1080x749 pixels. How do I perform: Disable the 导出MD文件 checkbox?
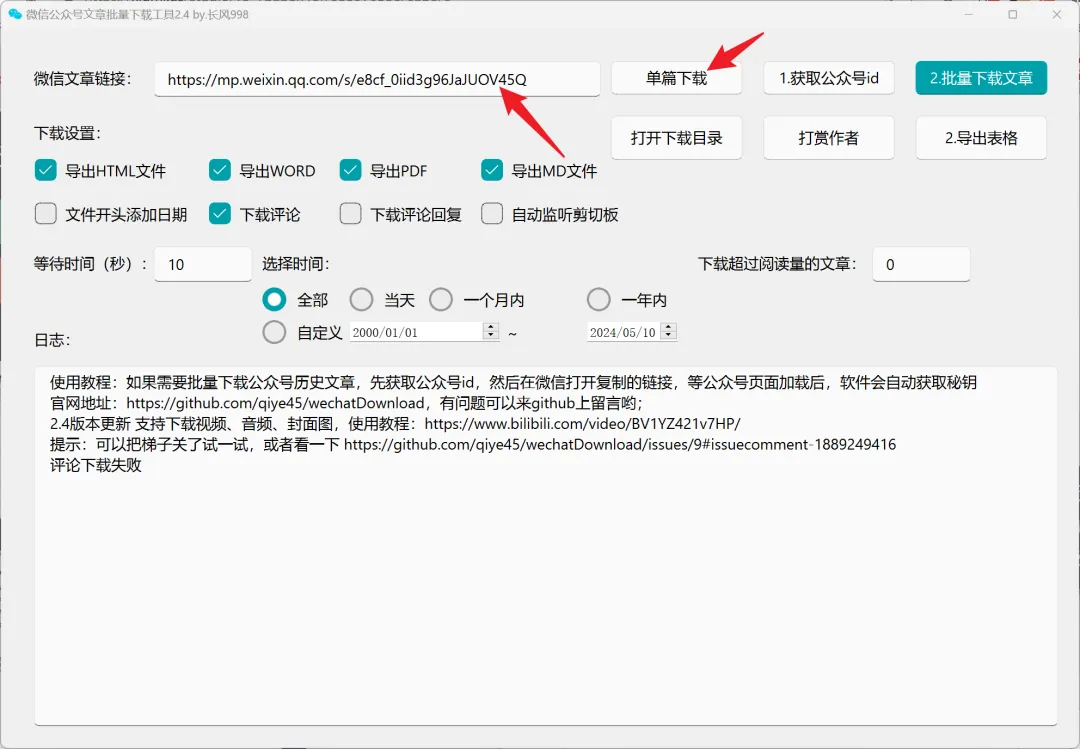tap(492, 170)
